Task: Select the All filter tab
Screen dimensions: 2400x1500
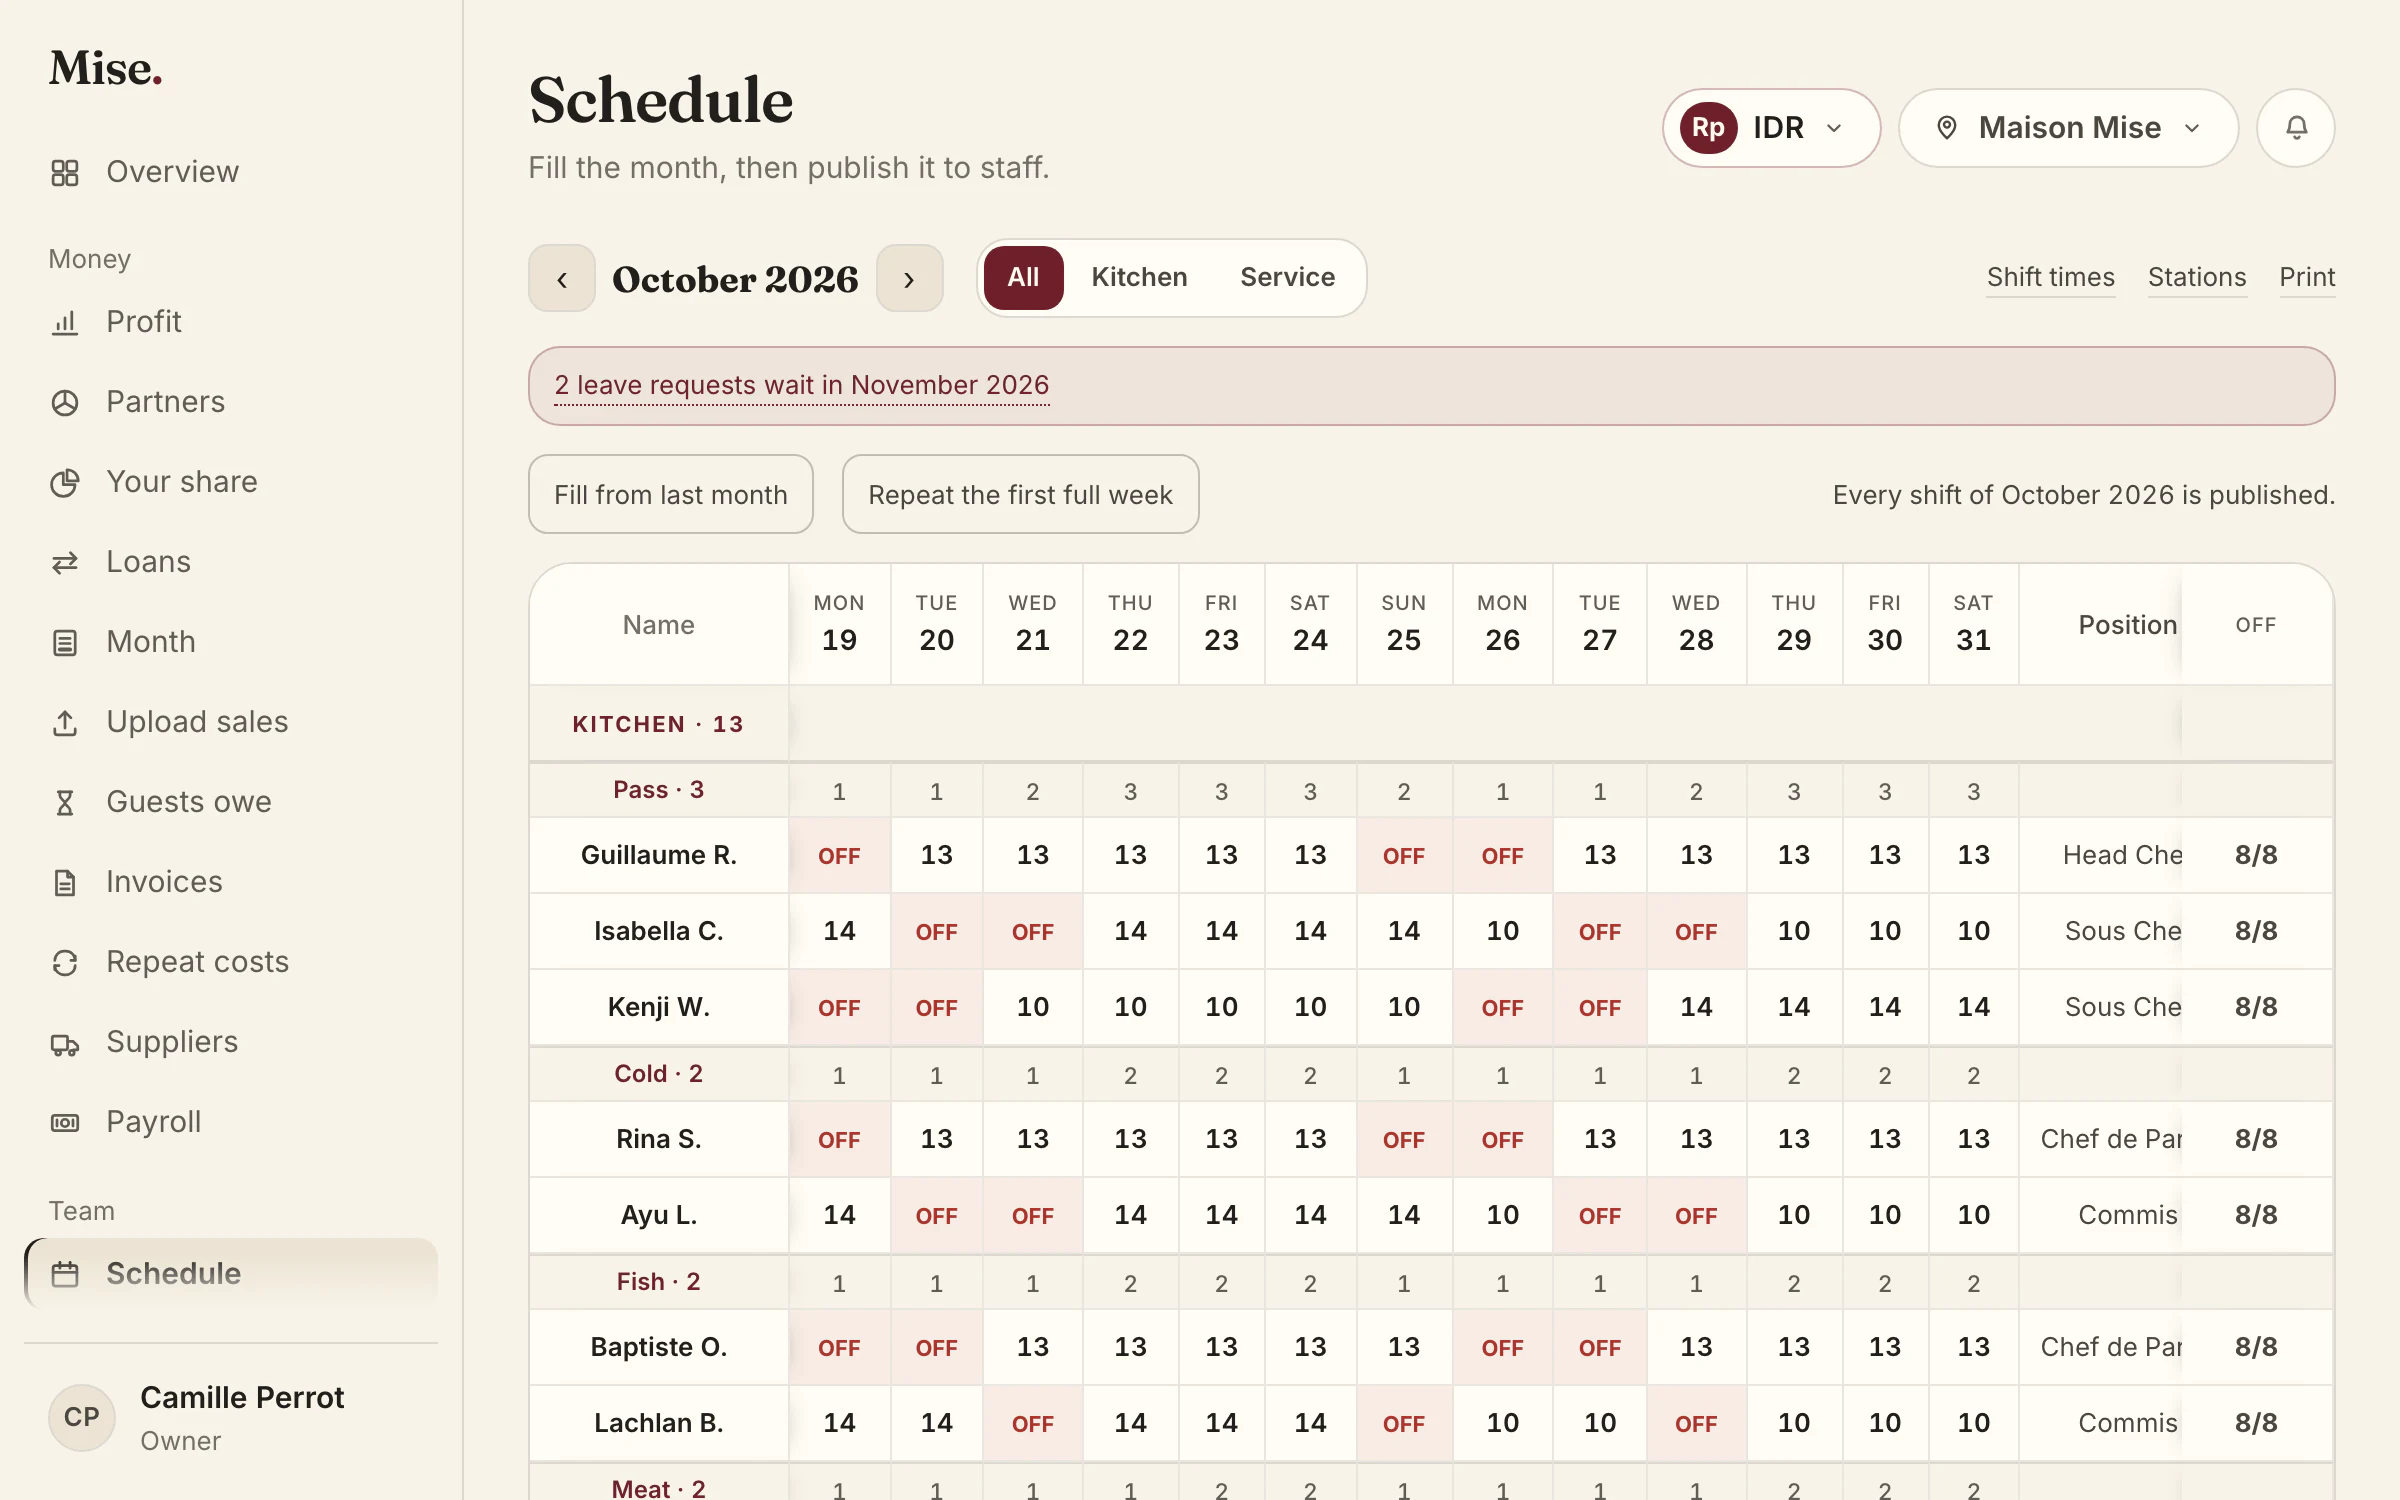Action: (1023, 277)
